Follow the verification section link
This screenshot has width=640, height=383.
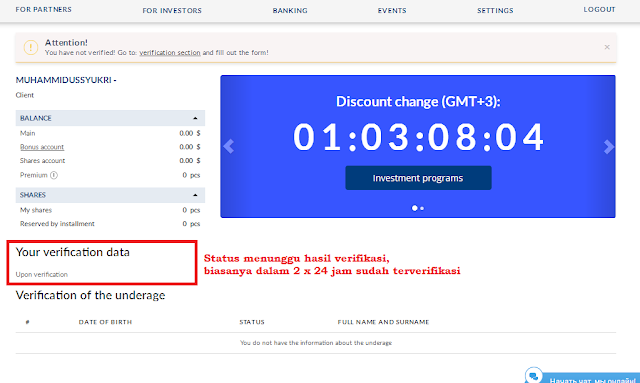(x=170, y=53)
